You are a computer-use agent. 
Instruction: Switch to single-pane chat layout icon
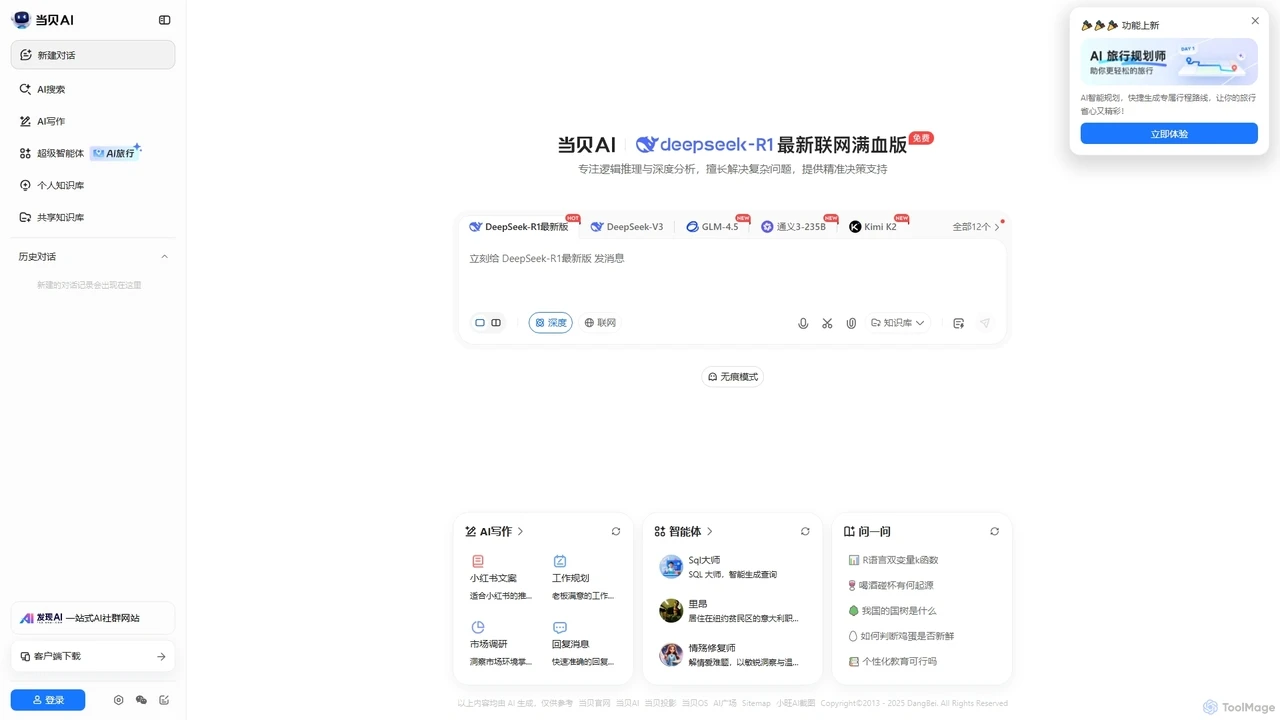pos(480,323)
